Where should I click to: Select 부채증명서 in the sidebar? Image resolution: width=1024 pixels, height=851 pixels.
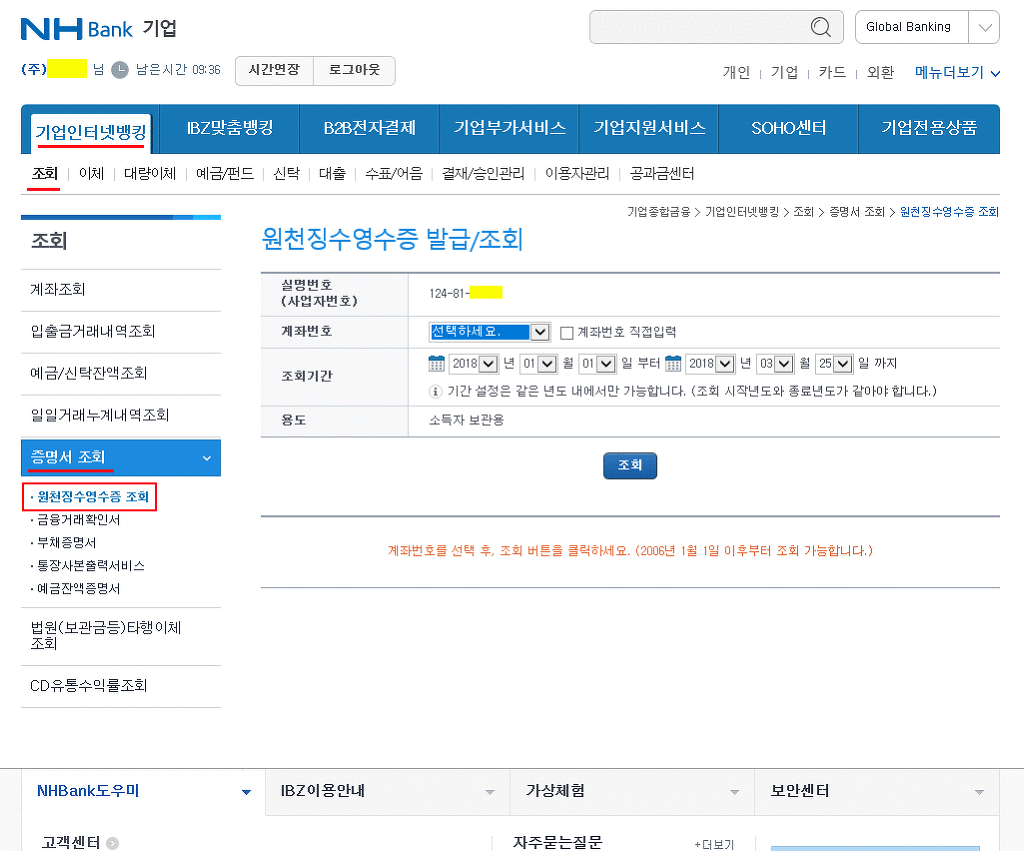coord(67,543)
